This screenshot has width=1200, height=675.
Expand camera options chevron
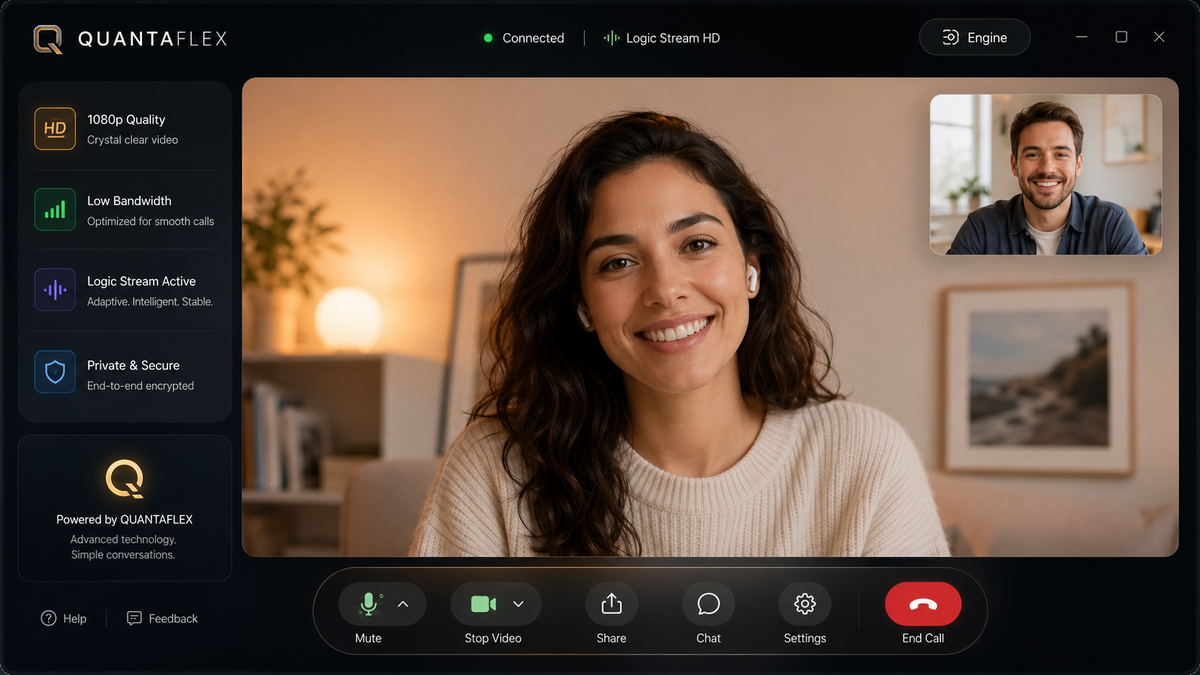click(518, 604)
